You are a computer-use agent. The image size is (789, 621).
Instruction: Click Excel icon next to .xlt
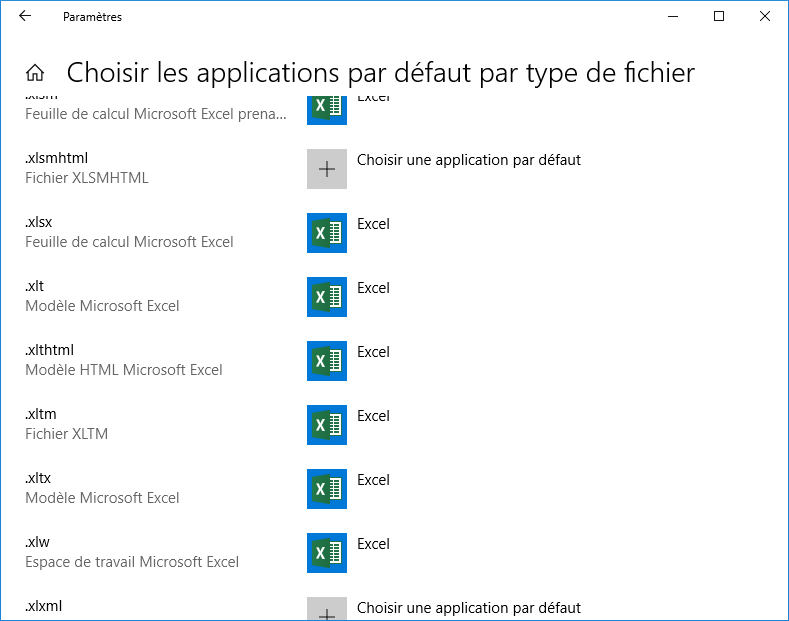pyautogui.click(x=327, y=297)
